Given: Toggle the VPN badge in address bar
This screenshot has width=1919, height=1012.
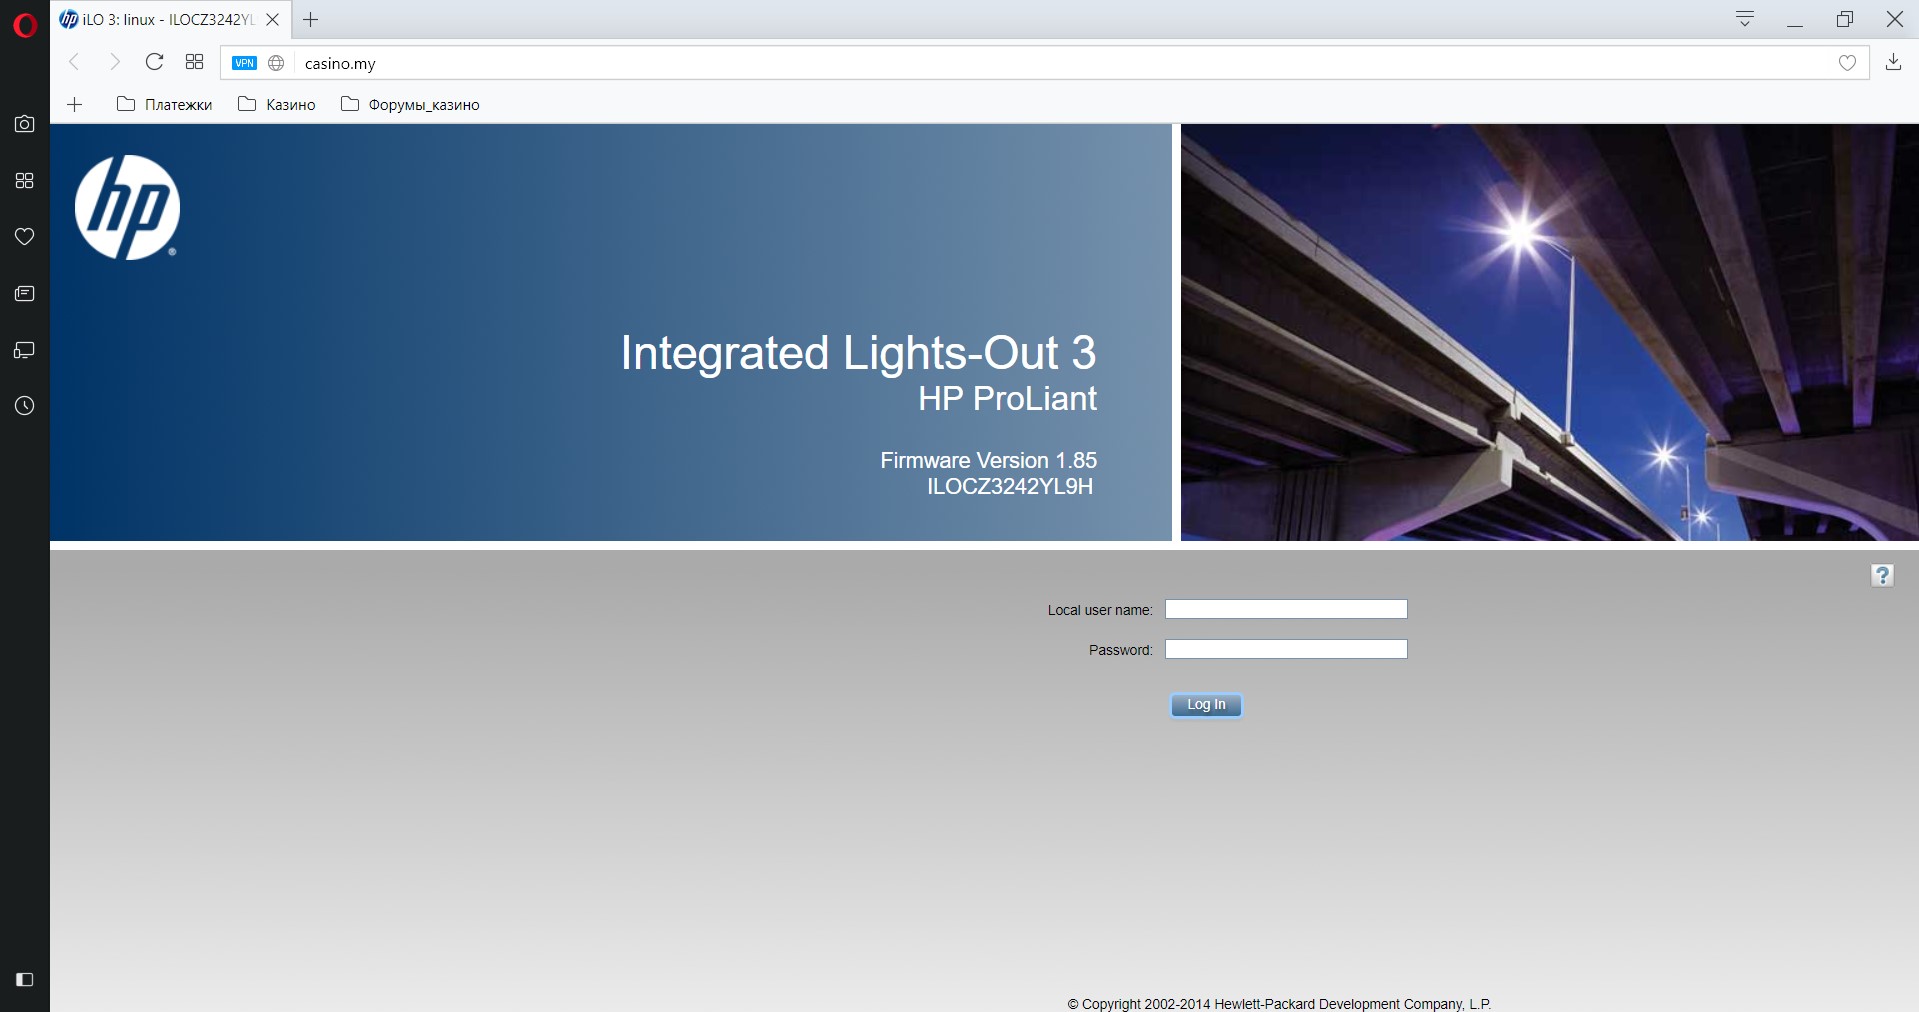Looking at the screenshot, I should pos(244,63).
